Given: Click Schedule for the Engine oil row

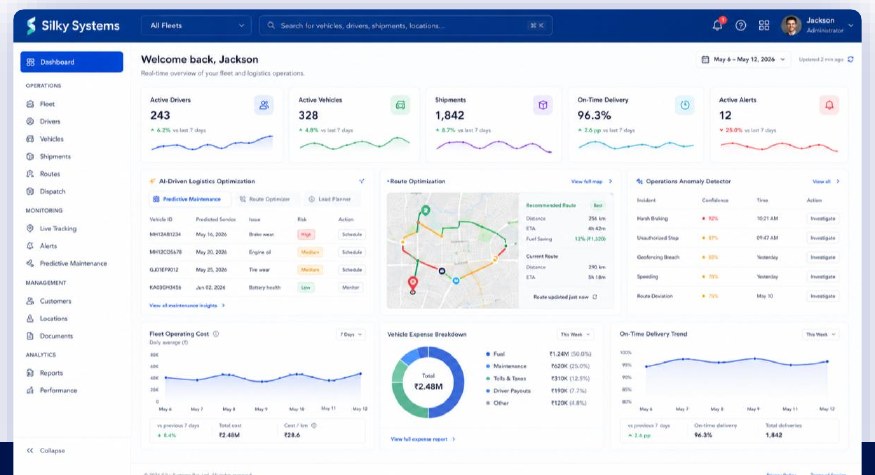Looking at the screenshot, I should tap(352, 252).
